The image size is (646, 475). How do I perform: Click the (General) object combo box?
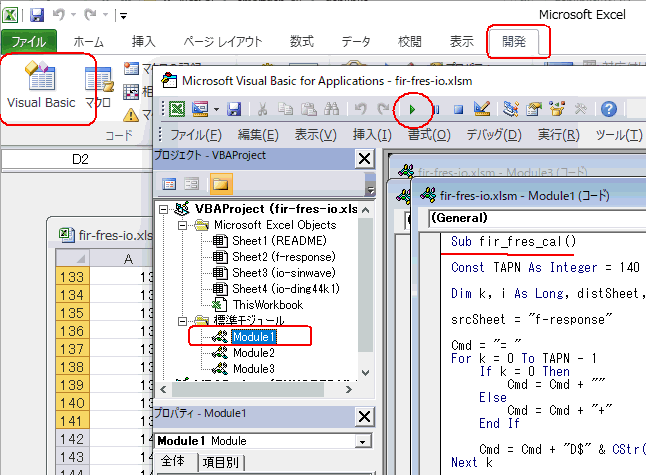point(537,218)
